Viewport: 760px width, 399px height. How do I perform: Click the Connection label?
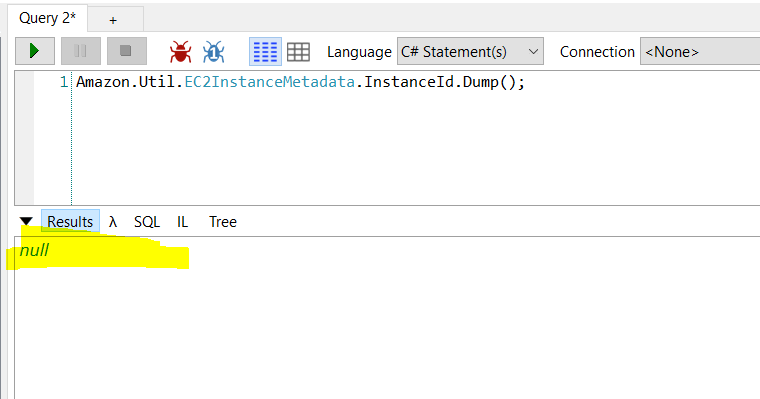pos(597,52)
